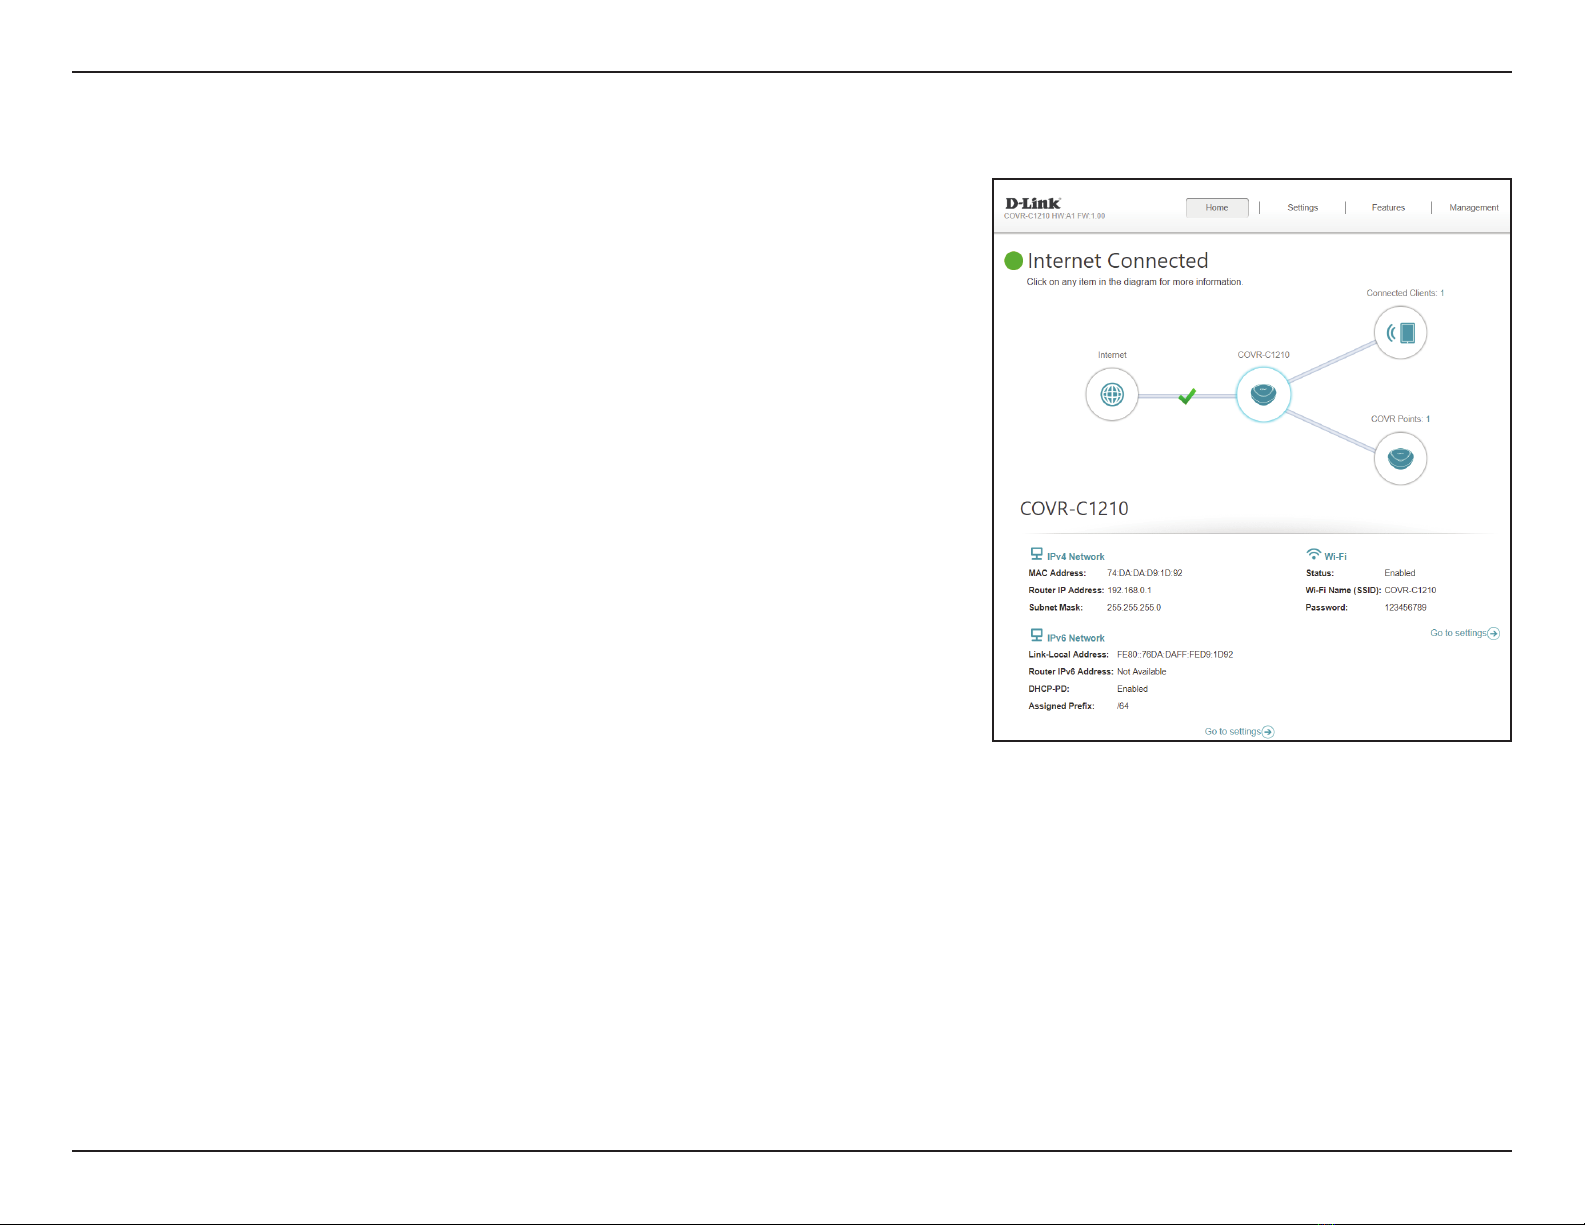Click the DHCP-PD Enabled value
This screenshot has width=1585, height=1225.
click(x=1133, y=689)
